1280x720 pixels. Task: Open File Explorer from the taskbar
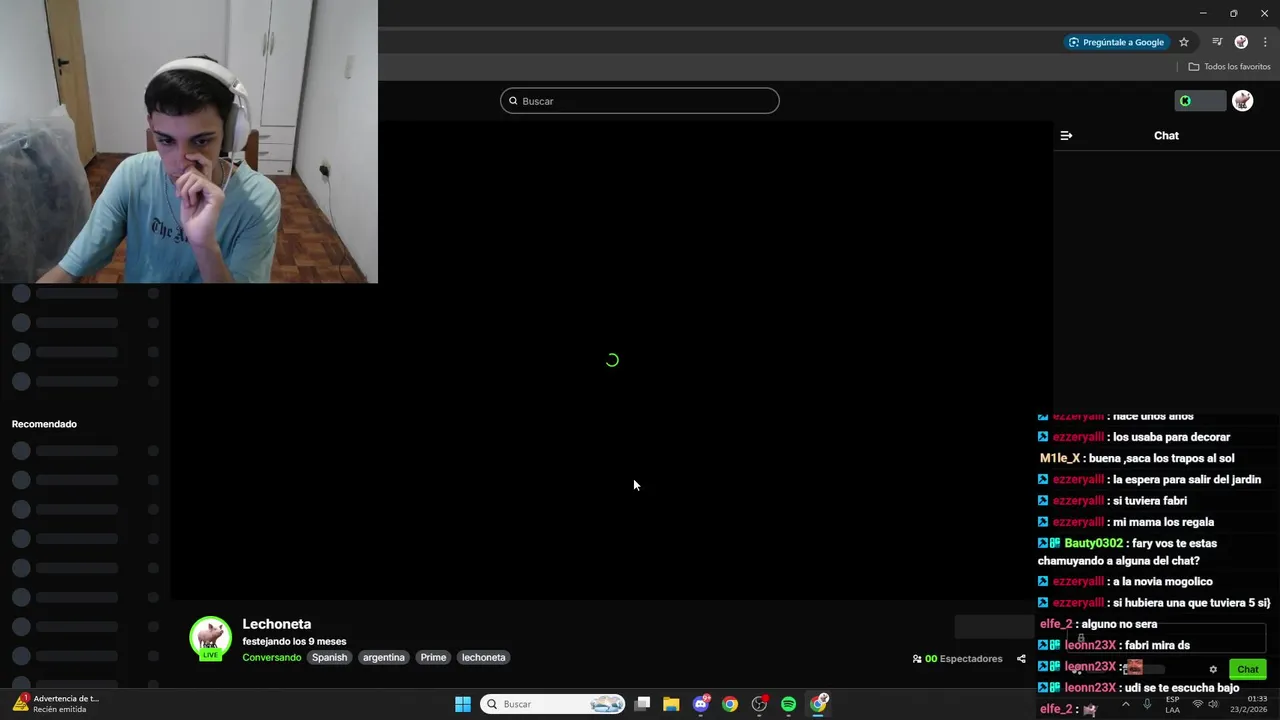[x=671, y=704]
